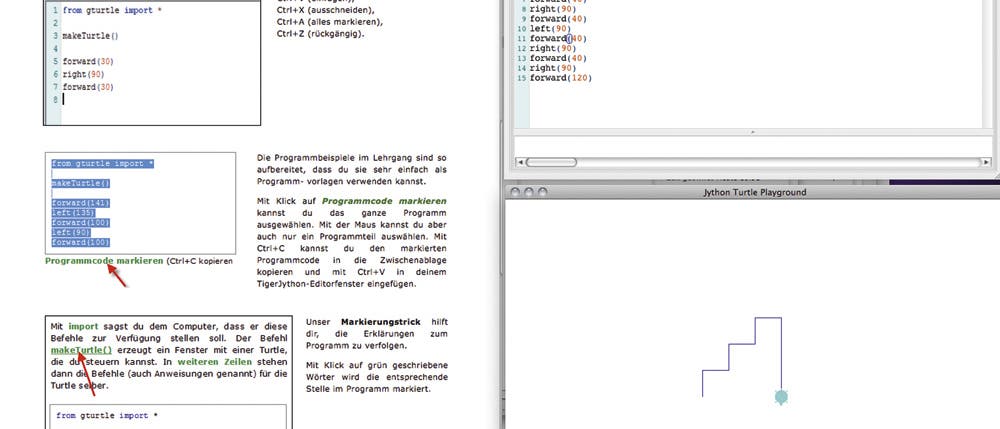This screenshot has height=429, width=1000.
Task: Click line 7 'forward(30)' in the sample editor
Action: pos(87,87)
